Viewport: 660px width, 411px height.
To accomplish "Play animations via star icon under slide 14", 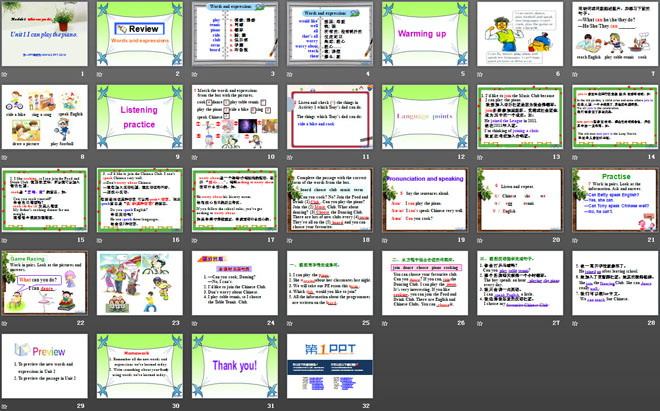I will click(x=575, y=157).
